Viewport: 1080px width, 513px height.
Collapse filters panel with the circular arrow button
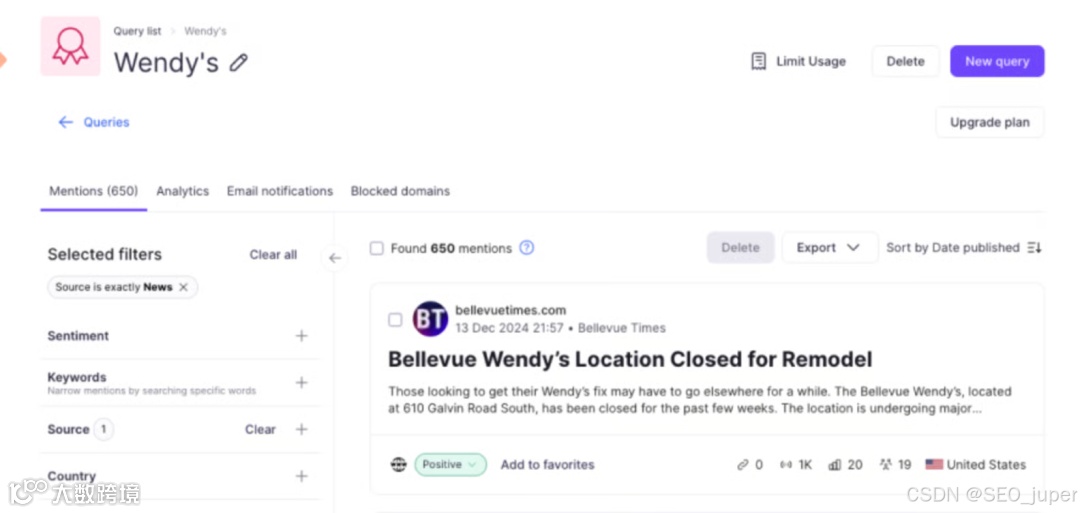pyautogui.click(x=335, y=258)
